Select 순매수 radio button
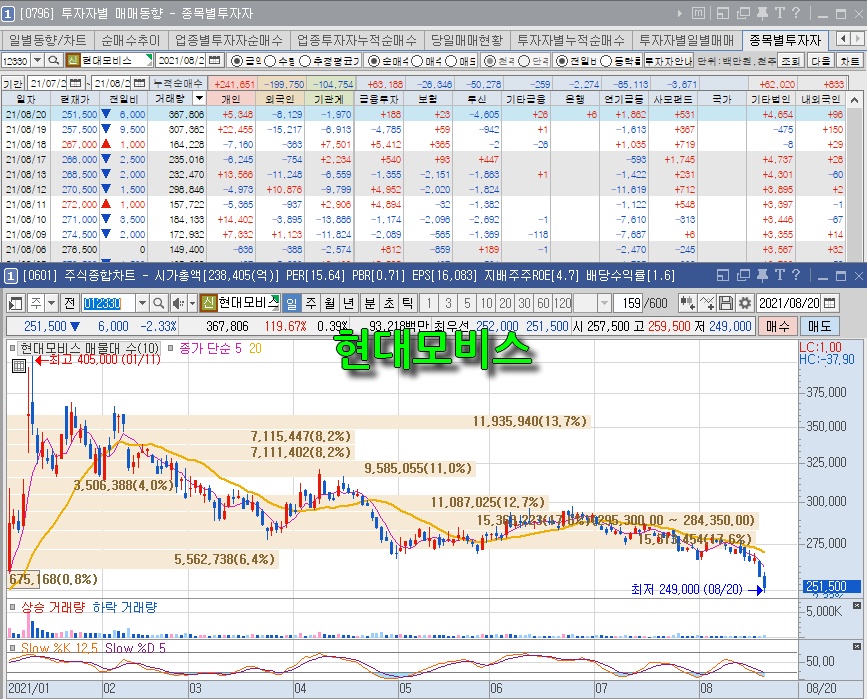 pos(373,61)
